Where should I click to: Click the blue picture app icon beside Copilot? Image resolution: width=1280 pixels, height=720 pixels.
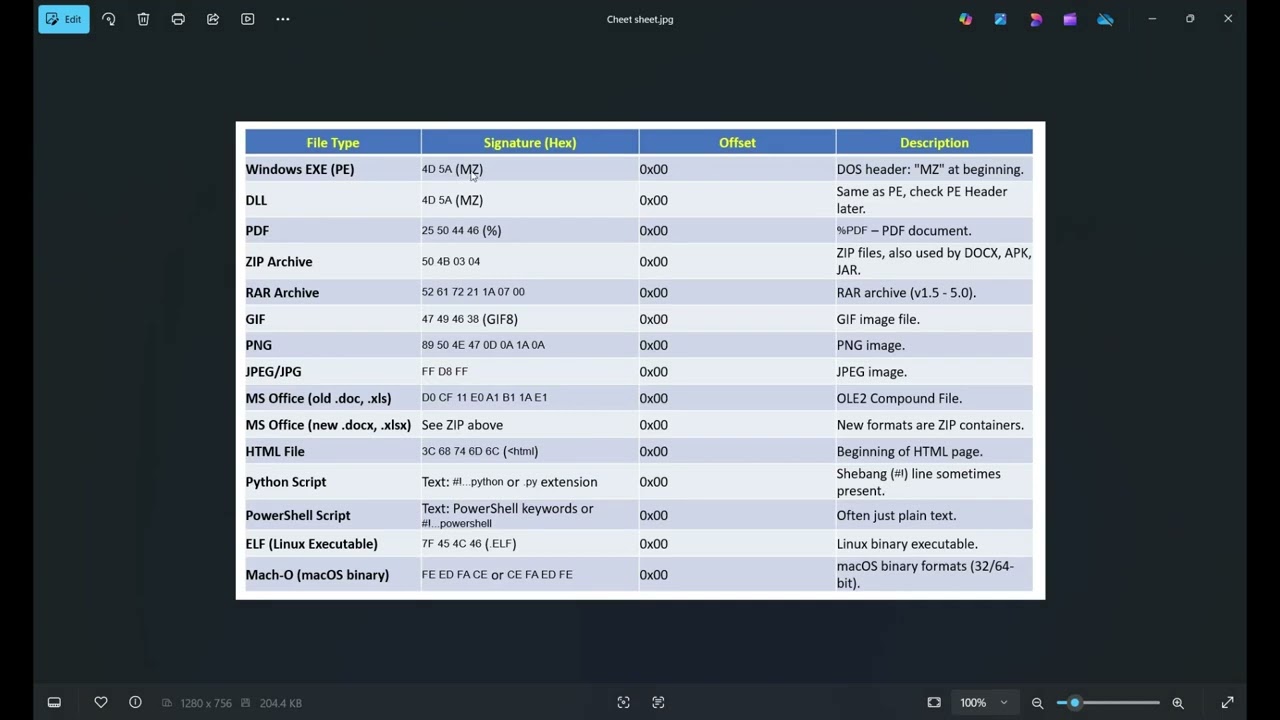coord(1000,19)
